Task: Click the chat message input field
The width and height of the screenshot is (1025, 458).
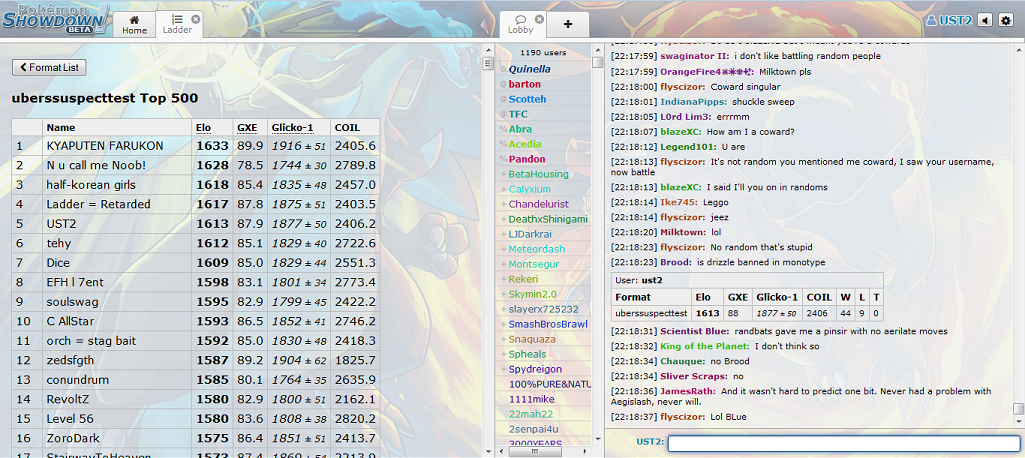Action: pos(843,444)
